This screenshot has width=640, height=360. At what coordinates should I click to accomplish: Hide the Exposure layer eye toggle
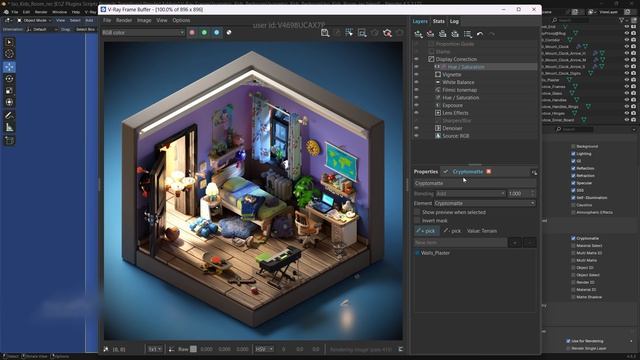pyautogui.click(x=416, y=105)
